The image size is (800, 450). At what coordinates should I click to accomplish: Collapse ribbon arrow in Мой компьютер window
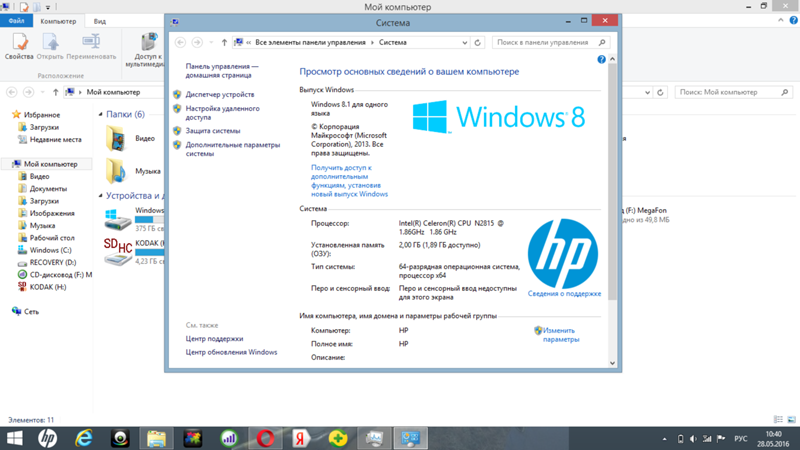(x=781, y=20)
